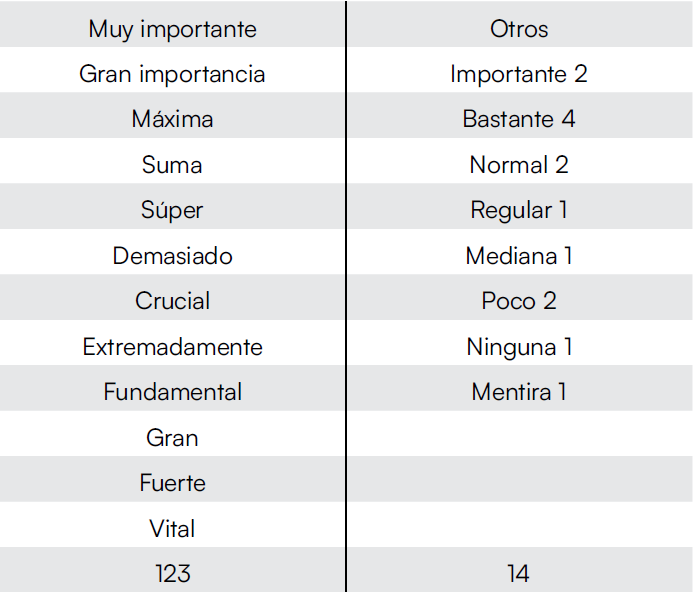Select the 'Normal 2' cell
The width and height of the screenshot is (693, 592).
click(x=519, y=165)
